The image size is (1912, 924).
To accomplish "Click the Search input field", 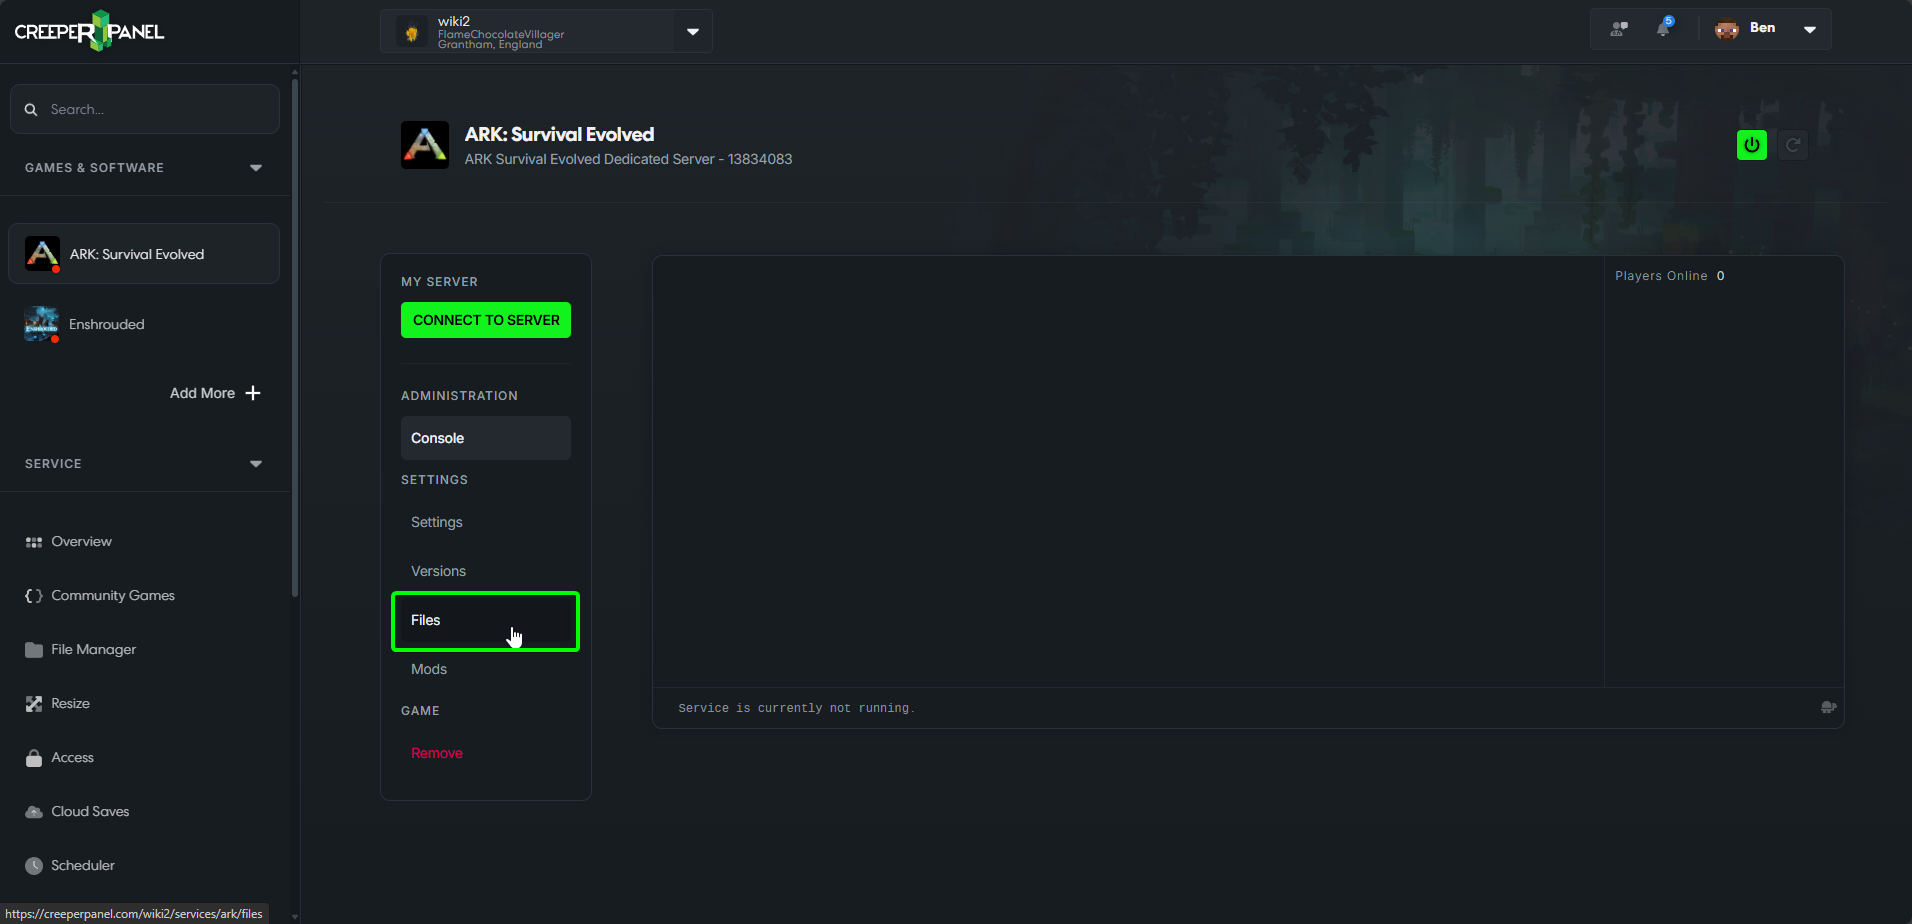I will pos(145,109).
